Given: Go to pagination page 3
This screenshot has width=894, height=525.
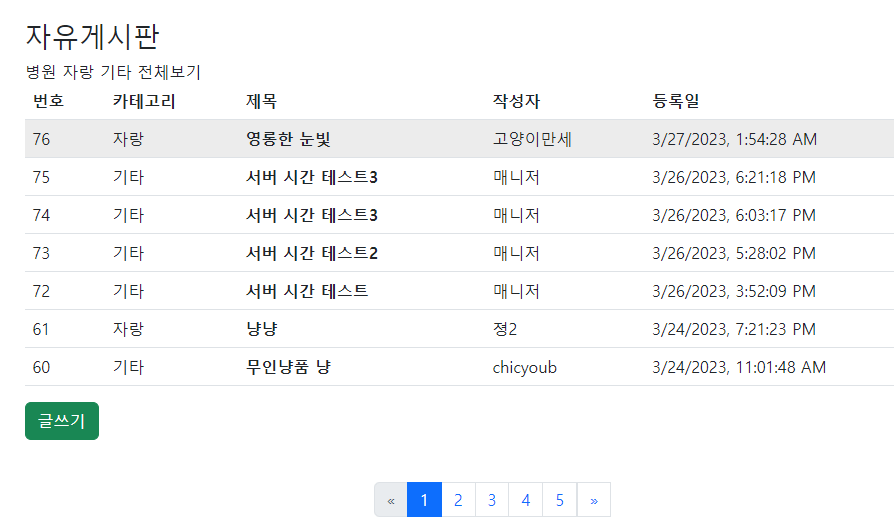Looking at the screenshot, I should point(491,500).
